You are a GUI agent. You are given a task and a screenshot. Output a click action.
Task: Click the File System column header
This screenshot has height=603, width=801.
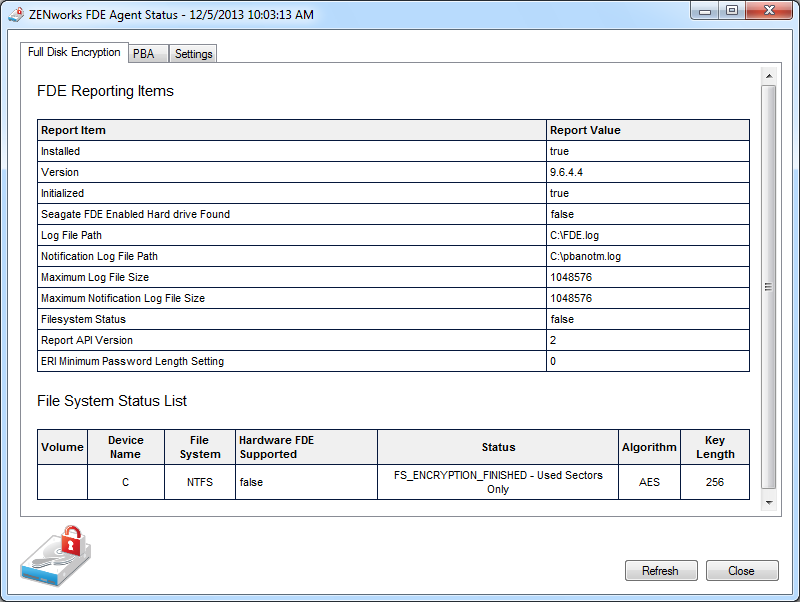coord(200,447)
